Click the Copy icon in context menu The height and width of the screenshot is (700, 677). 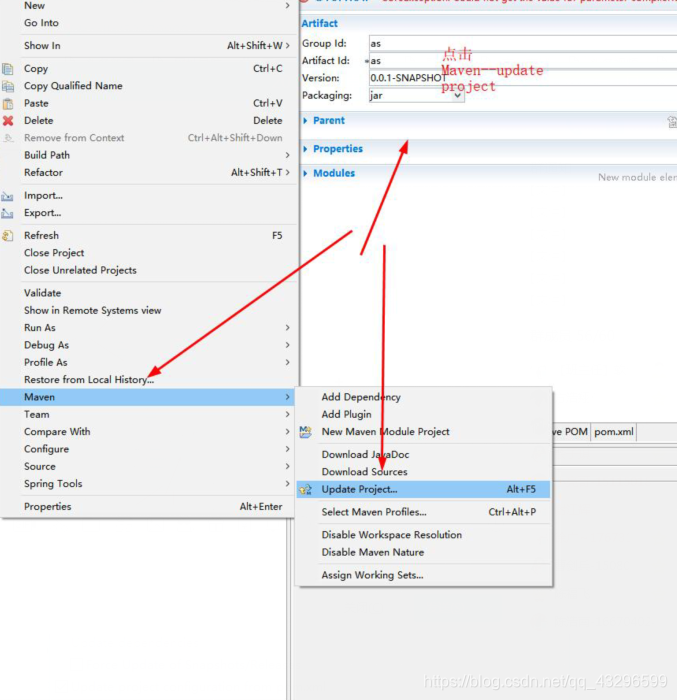8,69
